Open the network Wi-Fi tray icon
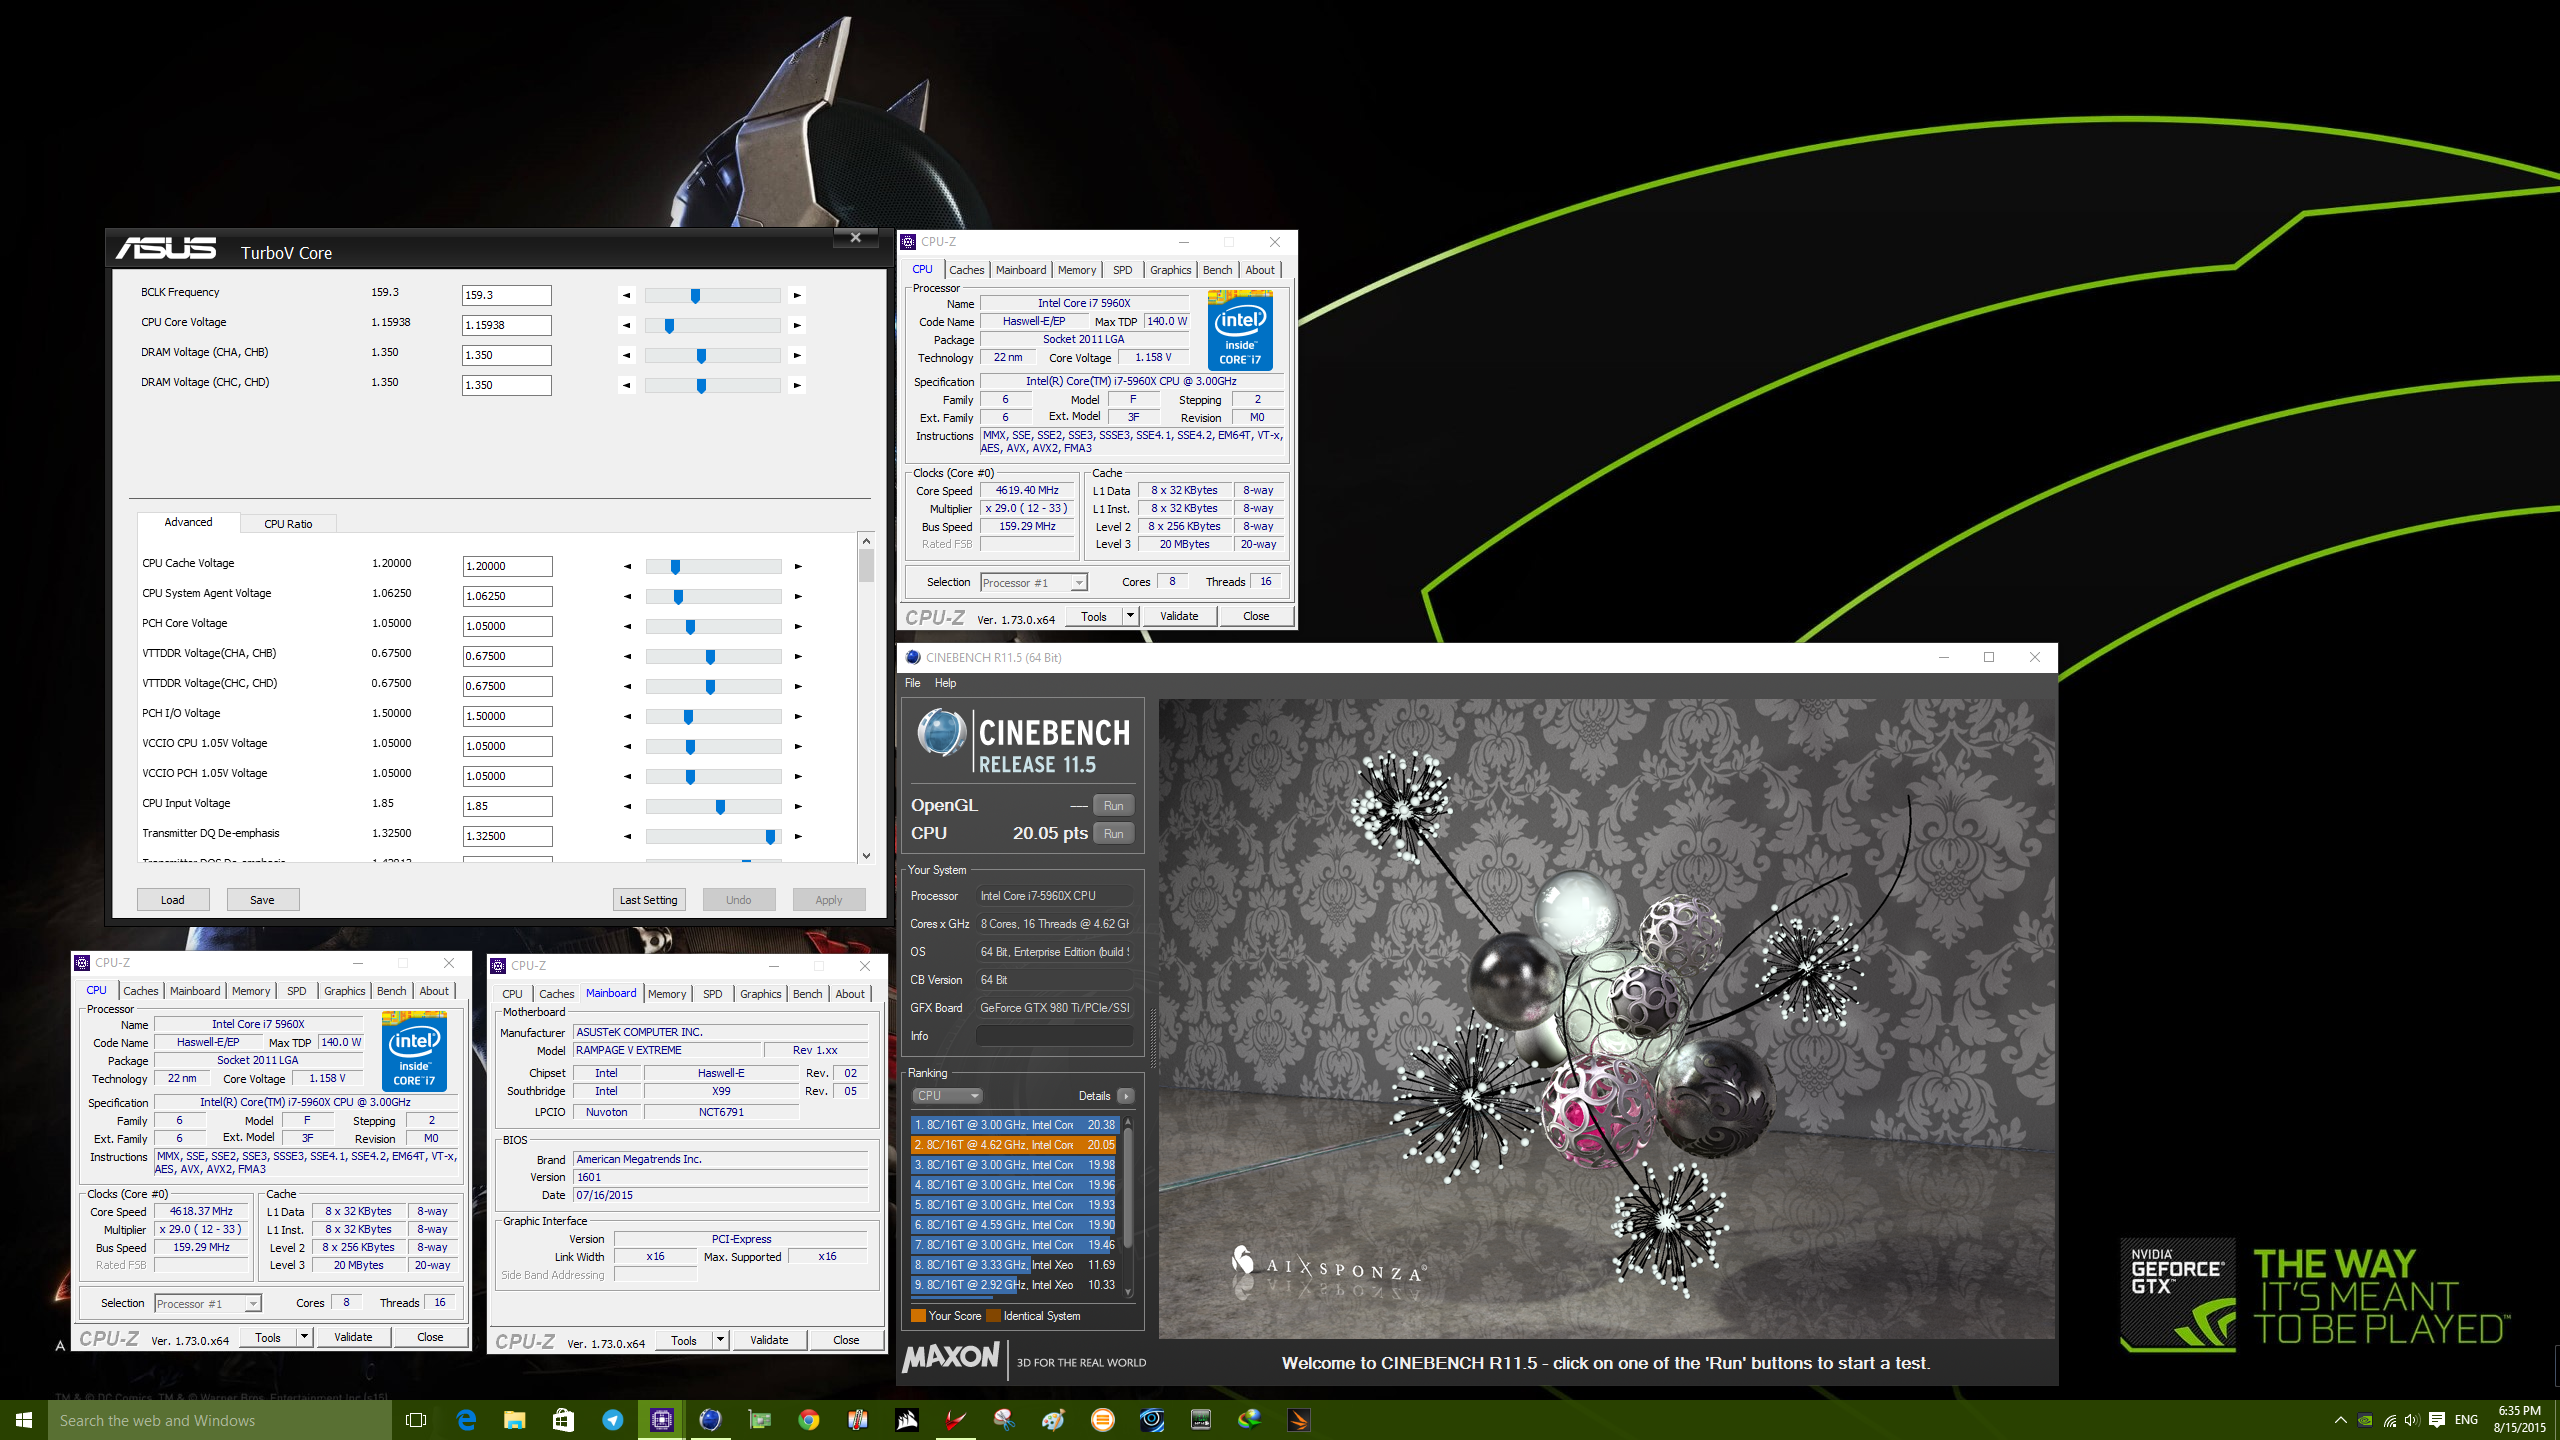The height and width of the screenshot is (1440, 2560). tap(2389, 1420)
